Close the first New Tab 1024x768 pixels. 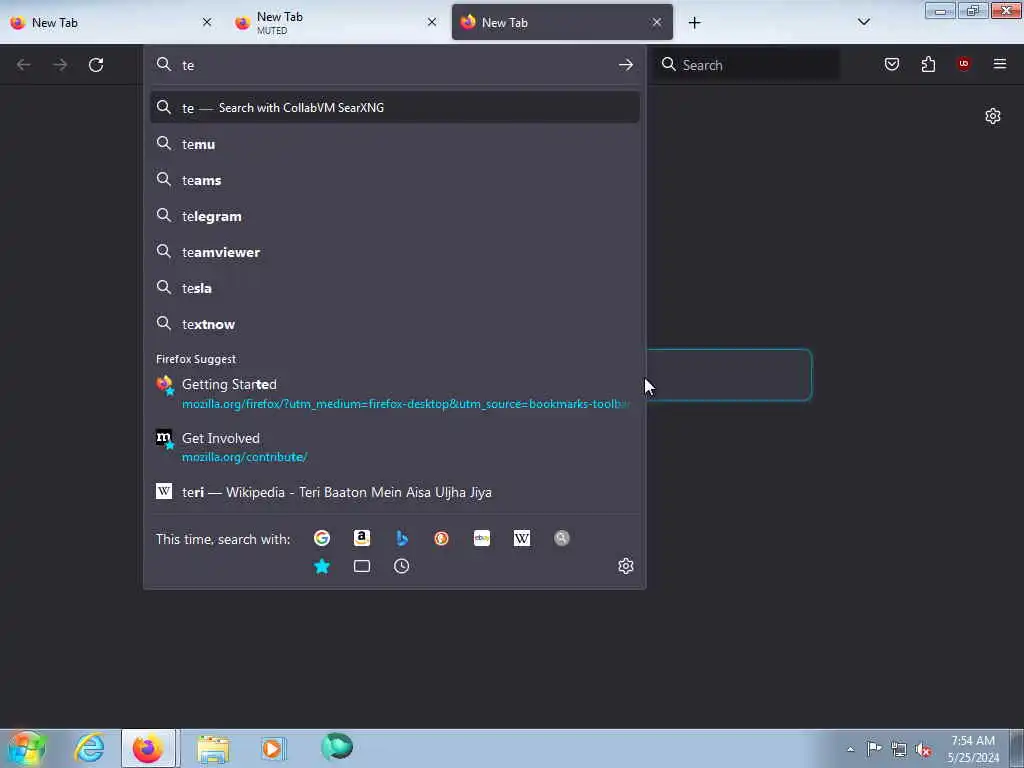pyautogui.click(x=207, y=22)
